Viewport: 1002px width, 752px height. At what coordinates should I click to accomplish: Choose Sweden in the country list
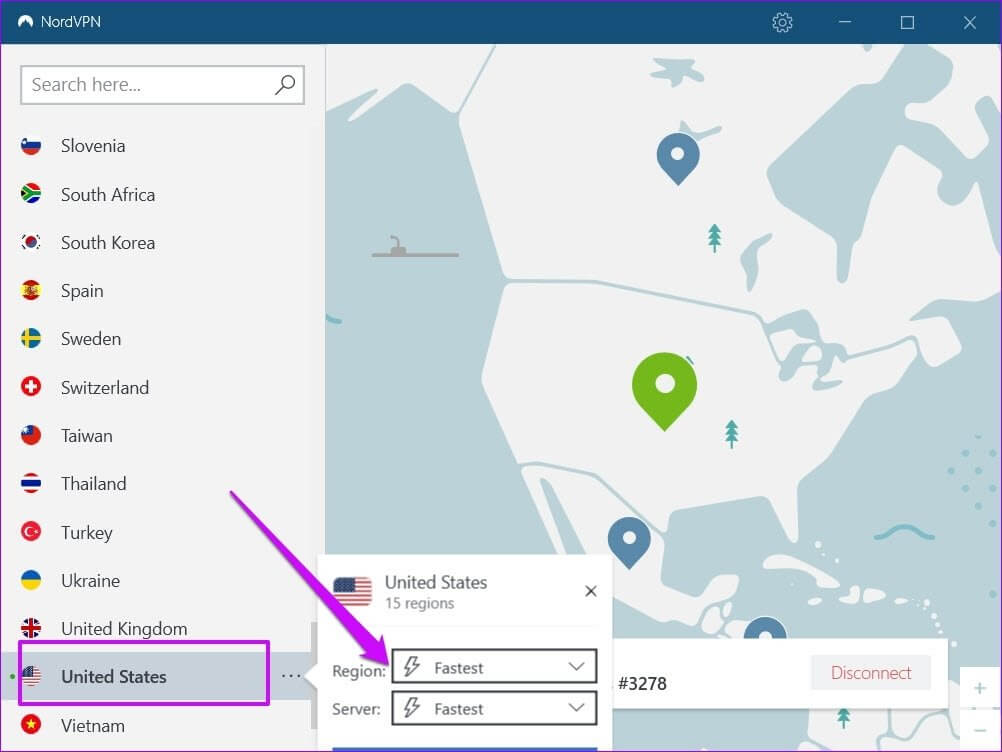(90, 339)
